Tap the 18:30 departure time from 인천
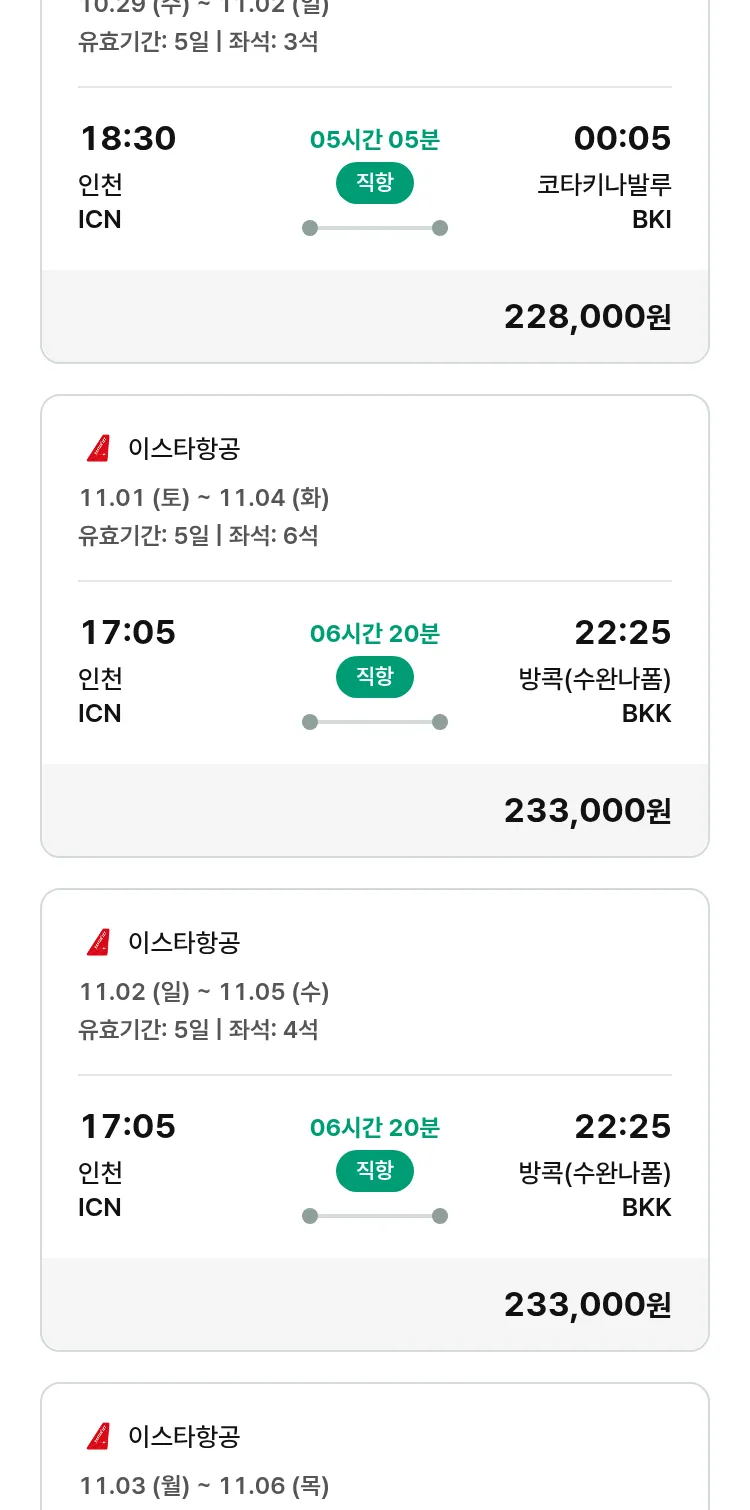This screenshot has height=1510, width=750. pyautogui.click(x=128, y=138)
